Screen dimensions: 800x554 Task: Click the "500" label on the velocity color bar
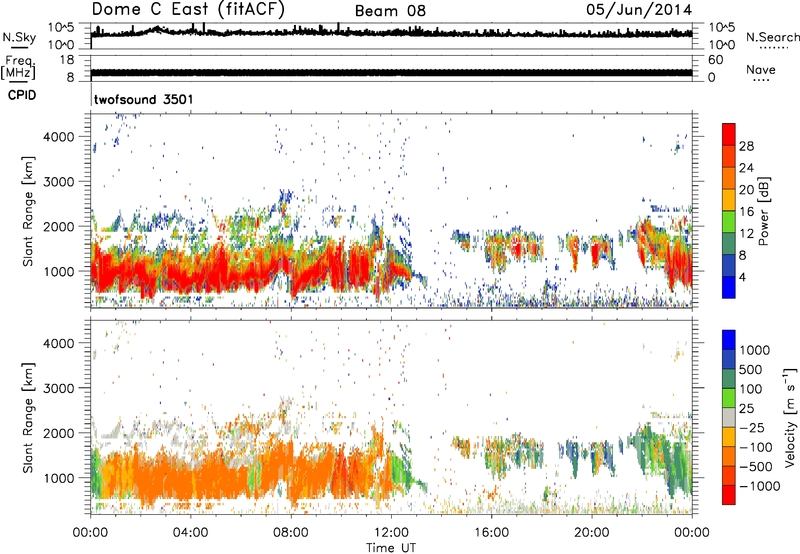click(751, 369)
